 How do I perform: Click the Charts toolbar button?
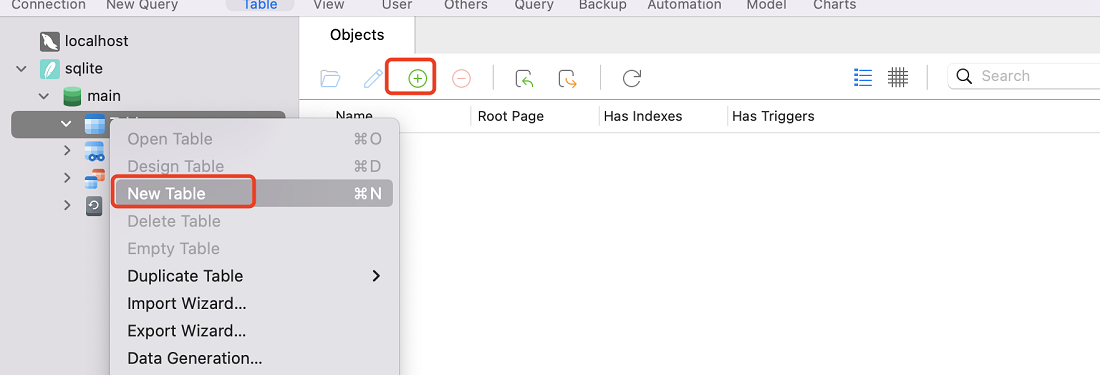834,5
